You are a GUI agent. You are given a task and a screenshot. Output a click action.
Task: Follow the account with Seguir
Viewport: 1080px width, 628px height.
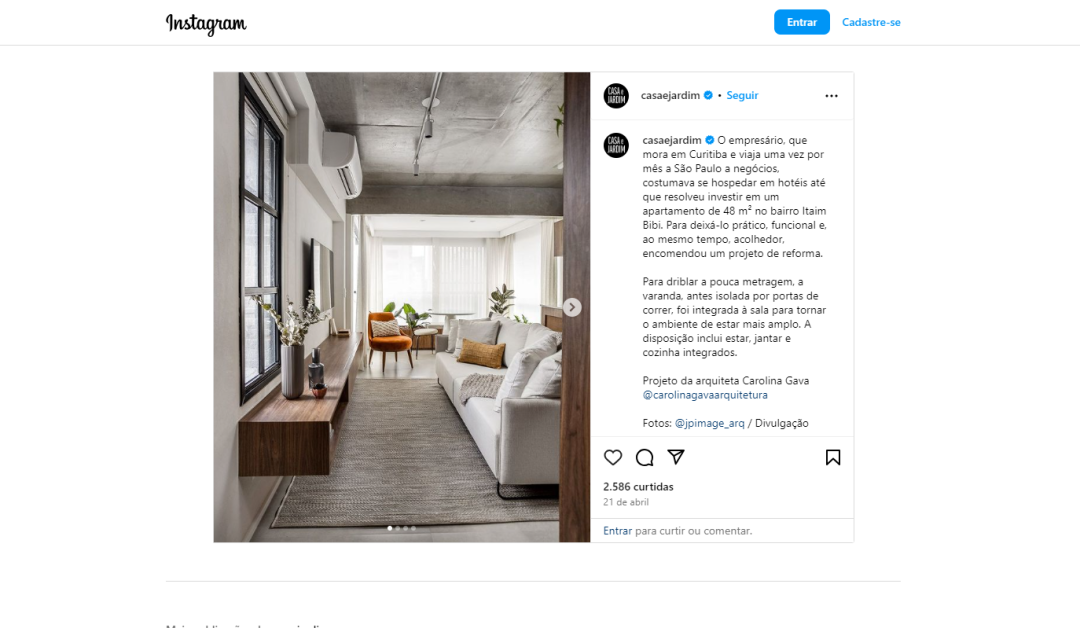742,95
